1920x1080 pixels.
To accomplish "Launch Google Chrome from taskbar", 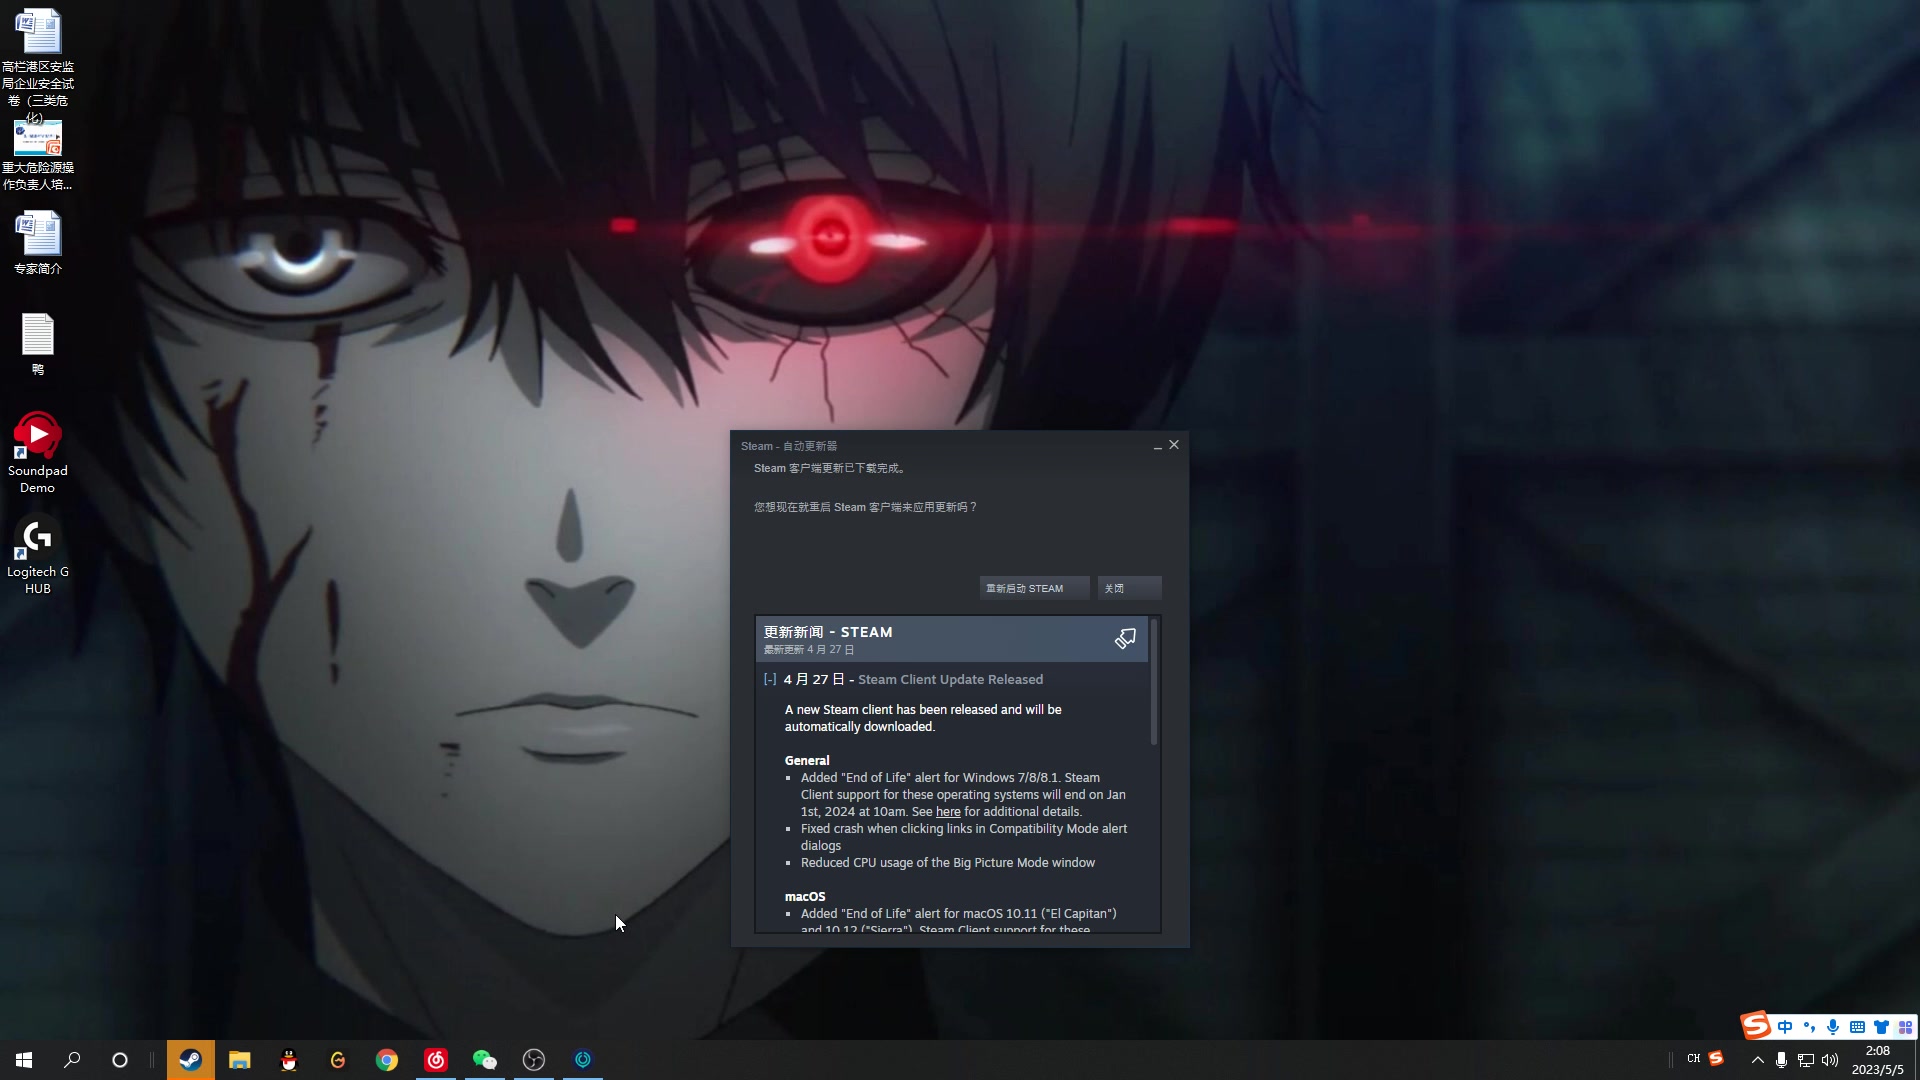I will [387, 1060].
